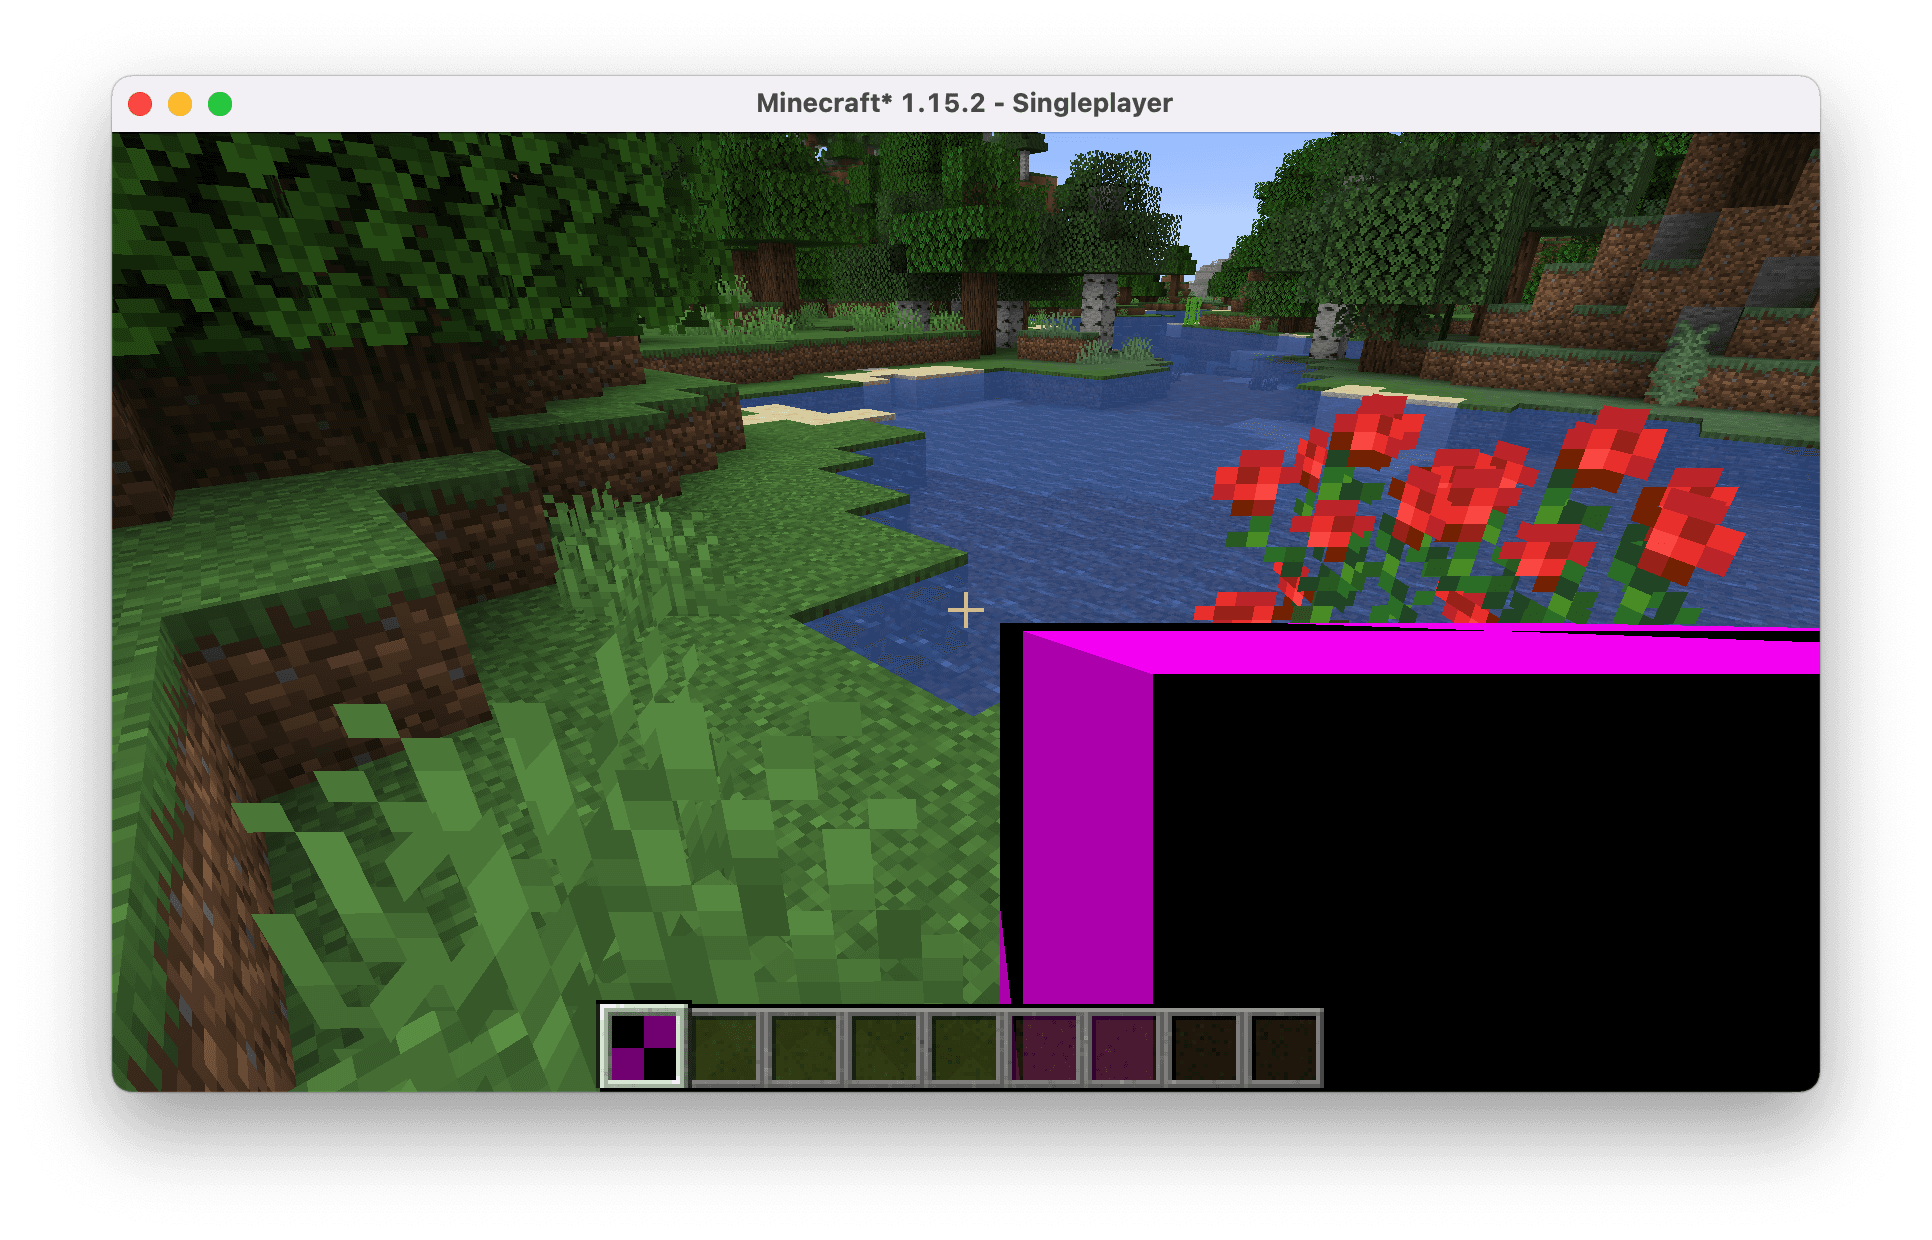This screenshot has height=1240, width=1932.
Task: Select the second hotbar slot
Action: (725, 1047)
